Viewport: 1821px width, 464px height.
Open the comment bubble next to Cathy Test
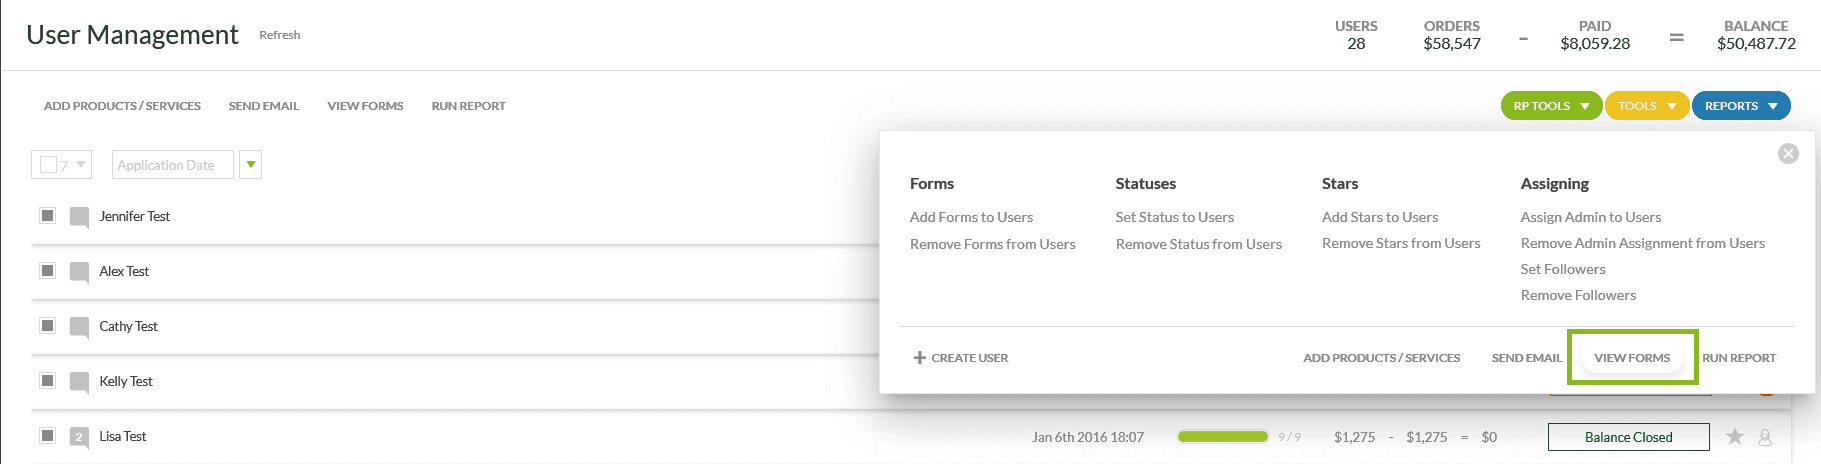click(x=79, y=327)
